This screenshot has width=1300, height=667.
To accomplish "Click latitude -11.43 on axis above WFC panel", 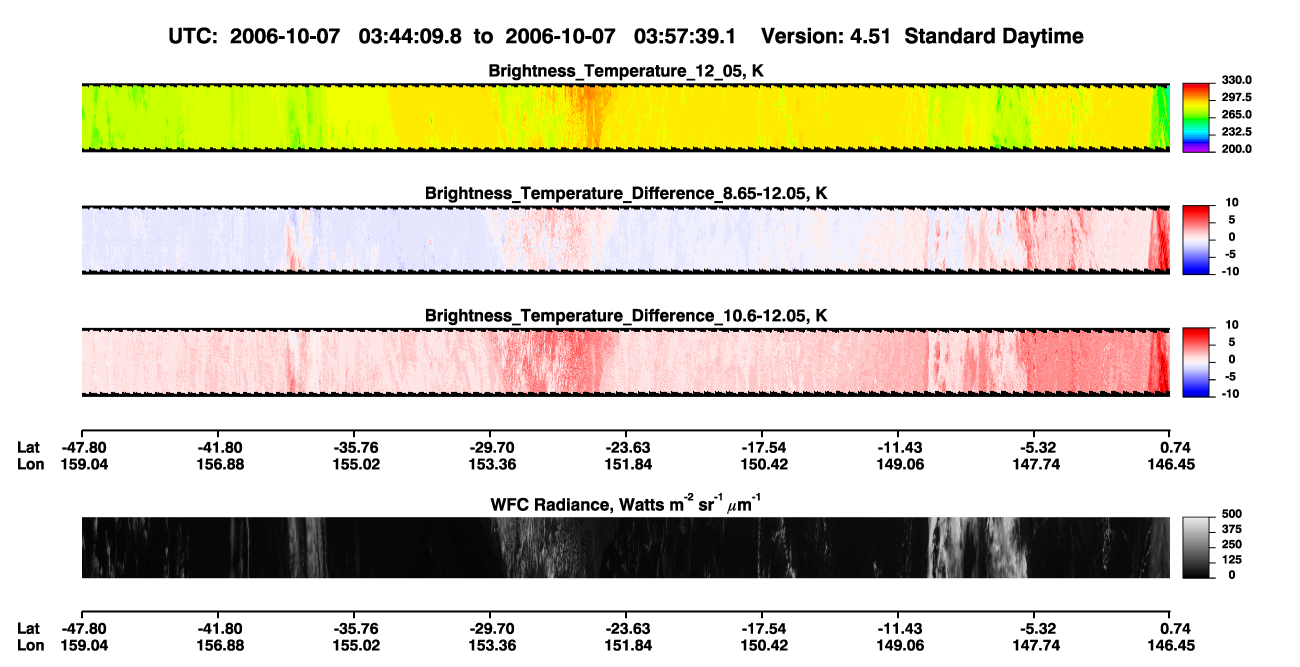I will (x=898, y=447).
